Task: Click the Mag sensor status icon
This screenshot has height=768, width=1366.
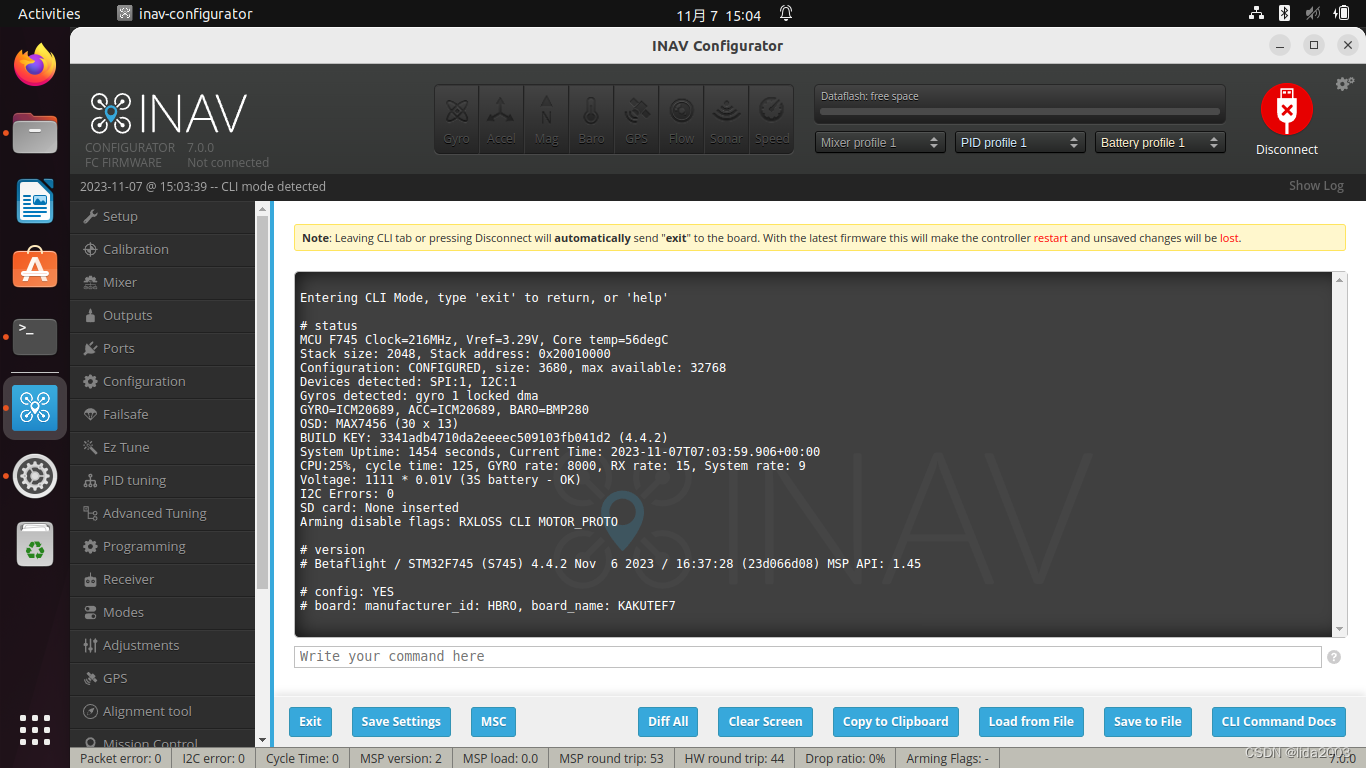Action: [546, 119]
